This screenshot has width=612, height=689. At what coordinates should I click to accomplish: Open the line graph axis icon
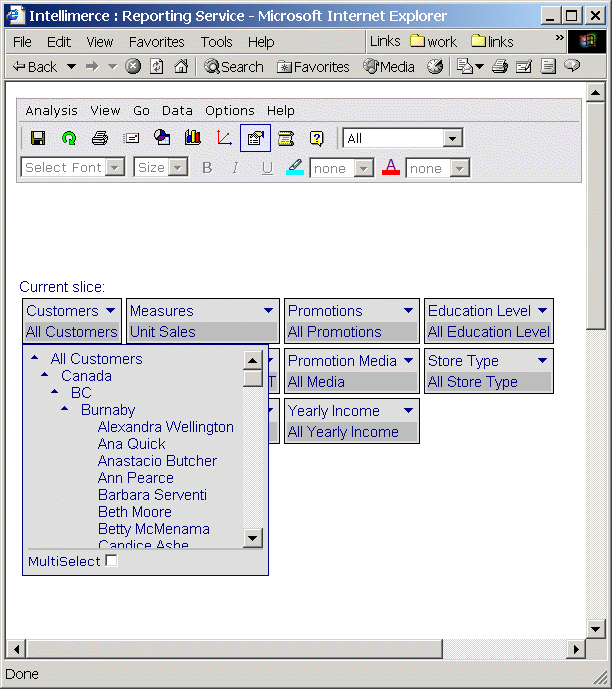pyautogui.click(x=224, y=138)
